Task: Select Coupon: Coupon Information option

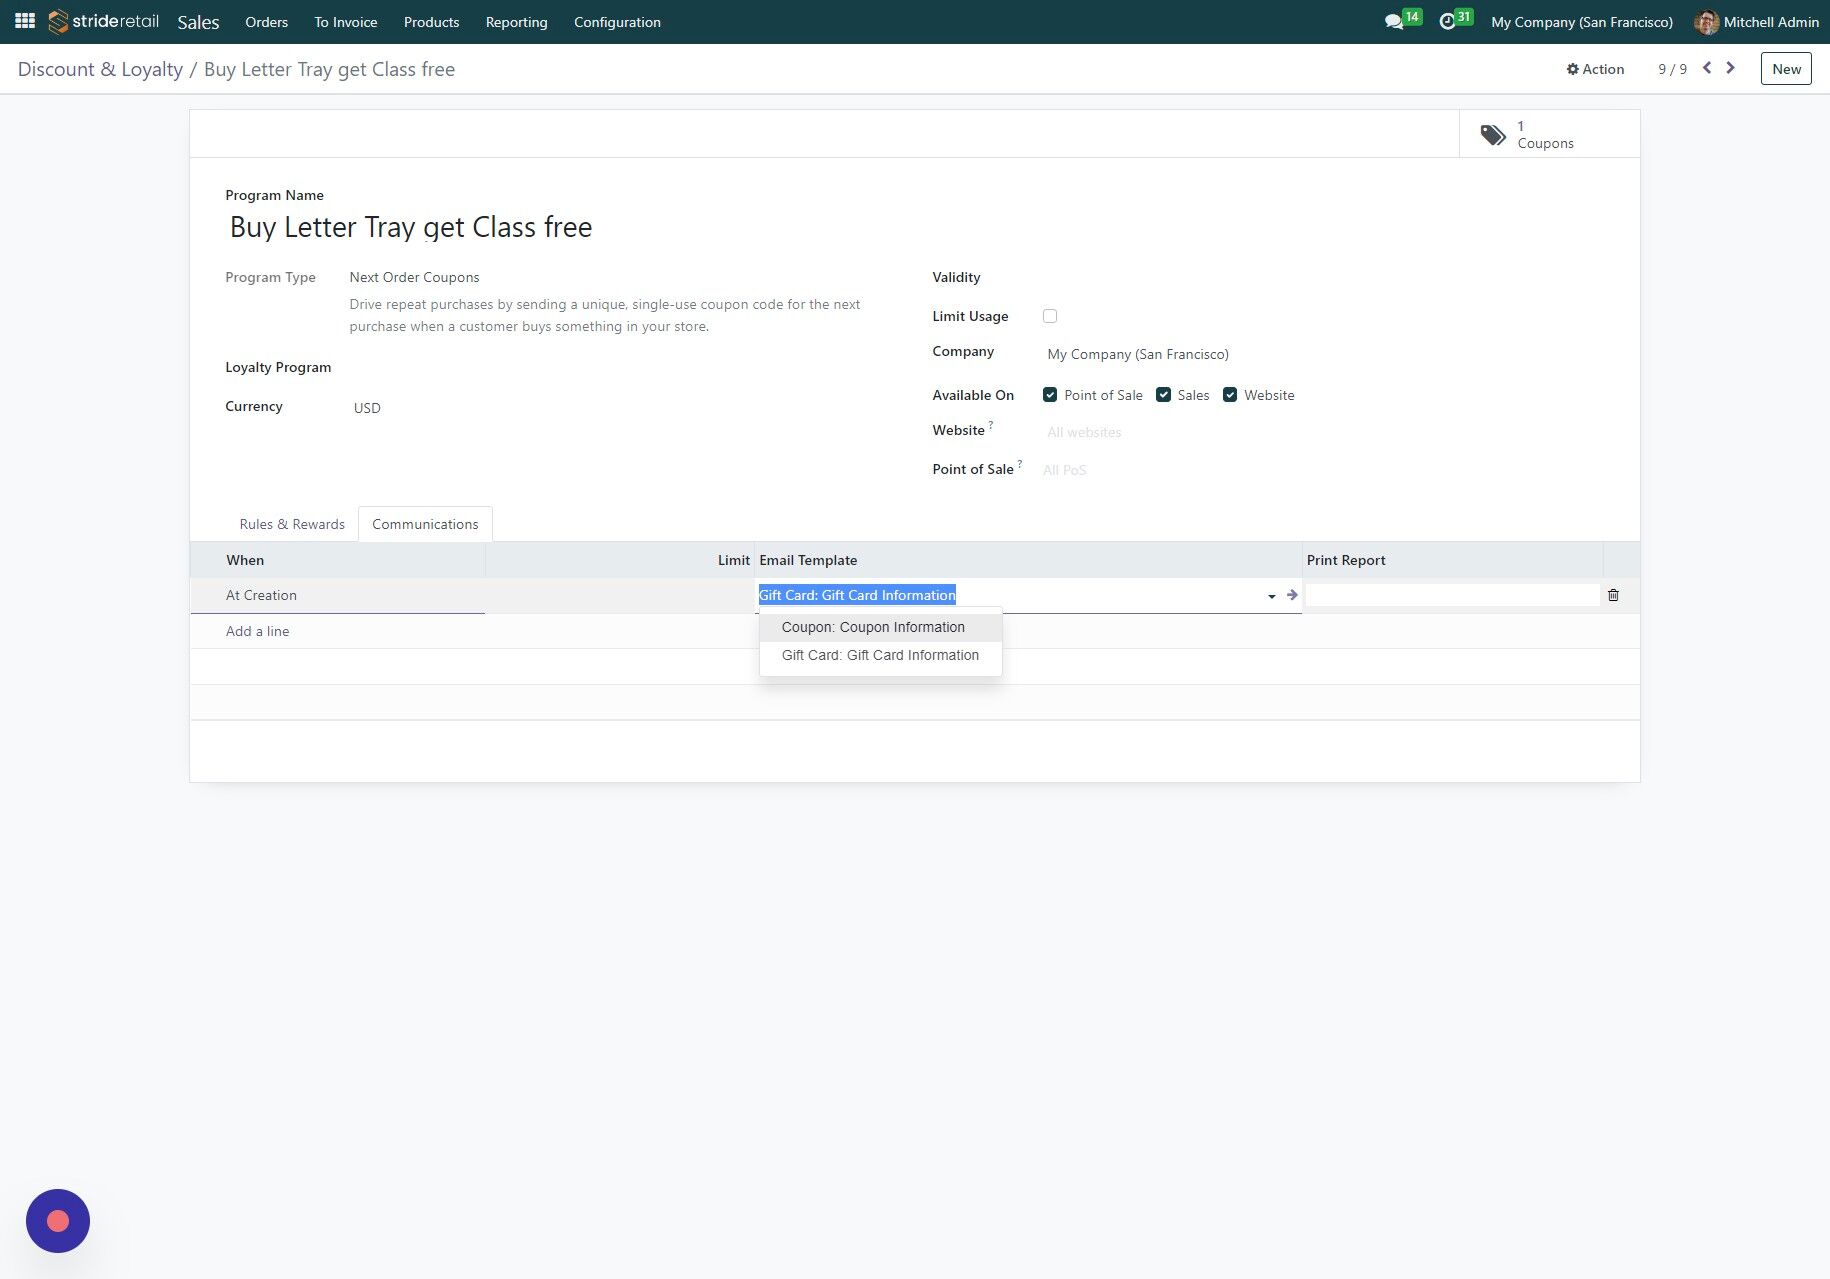Action: (x=880, y=627)
